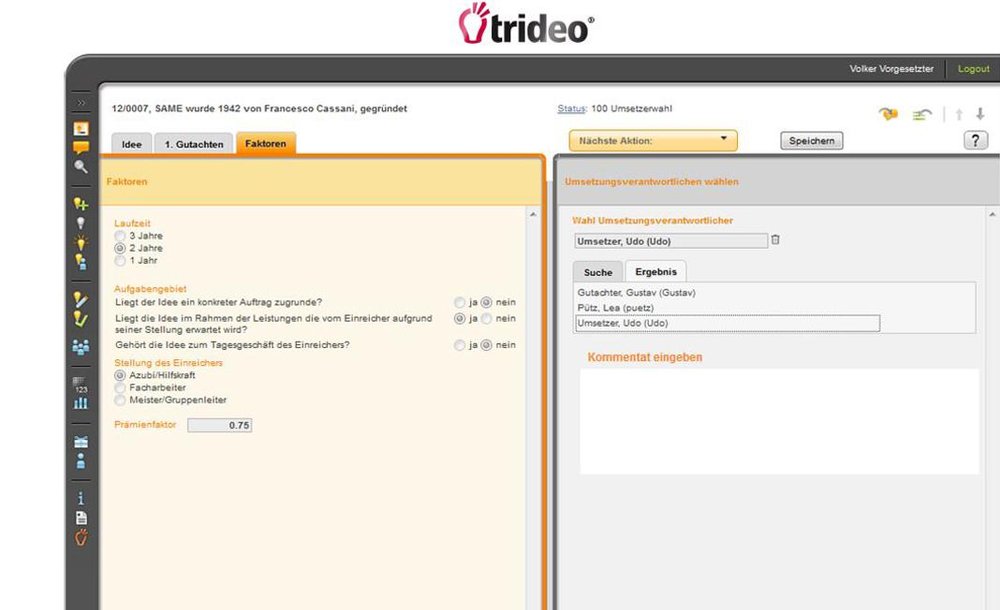Click the Prämienfaktor field showing 0.75
Screen dimensions: 1000x610
[x=219, y=425]
